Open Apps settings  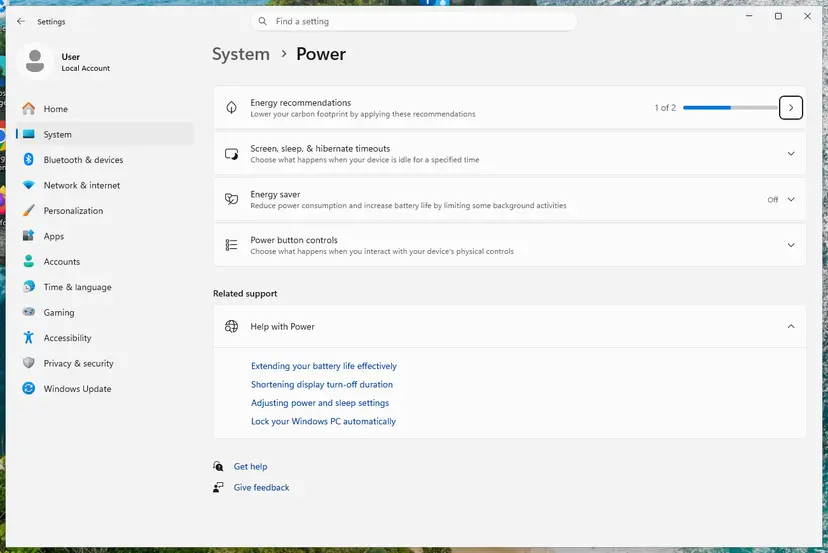pyautogui.click(x=105, y=236)
